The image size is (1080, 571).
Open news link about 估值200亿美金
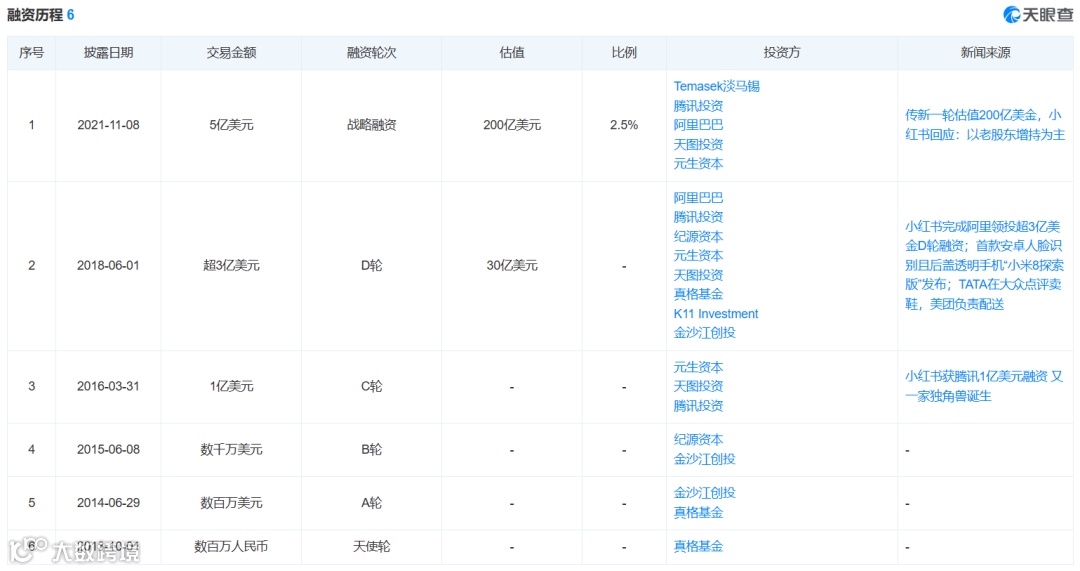985,125
